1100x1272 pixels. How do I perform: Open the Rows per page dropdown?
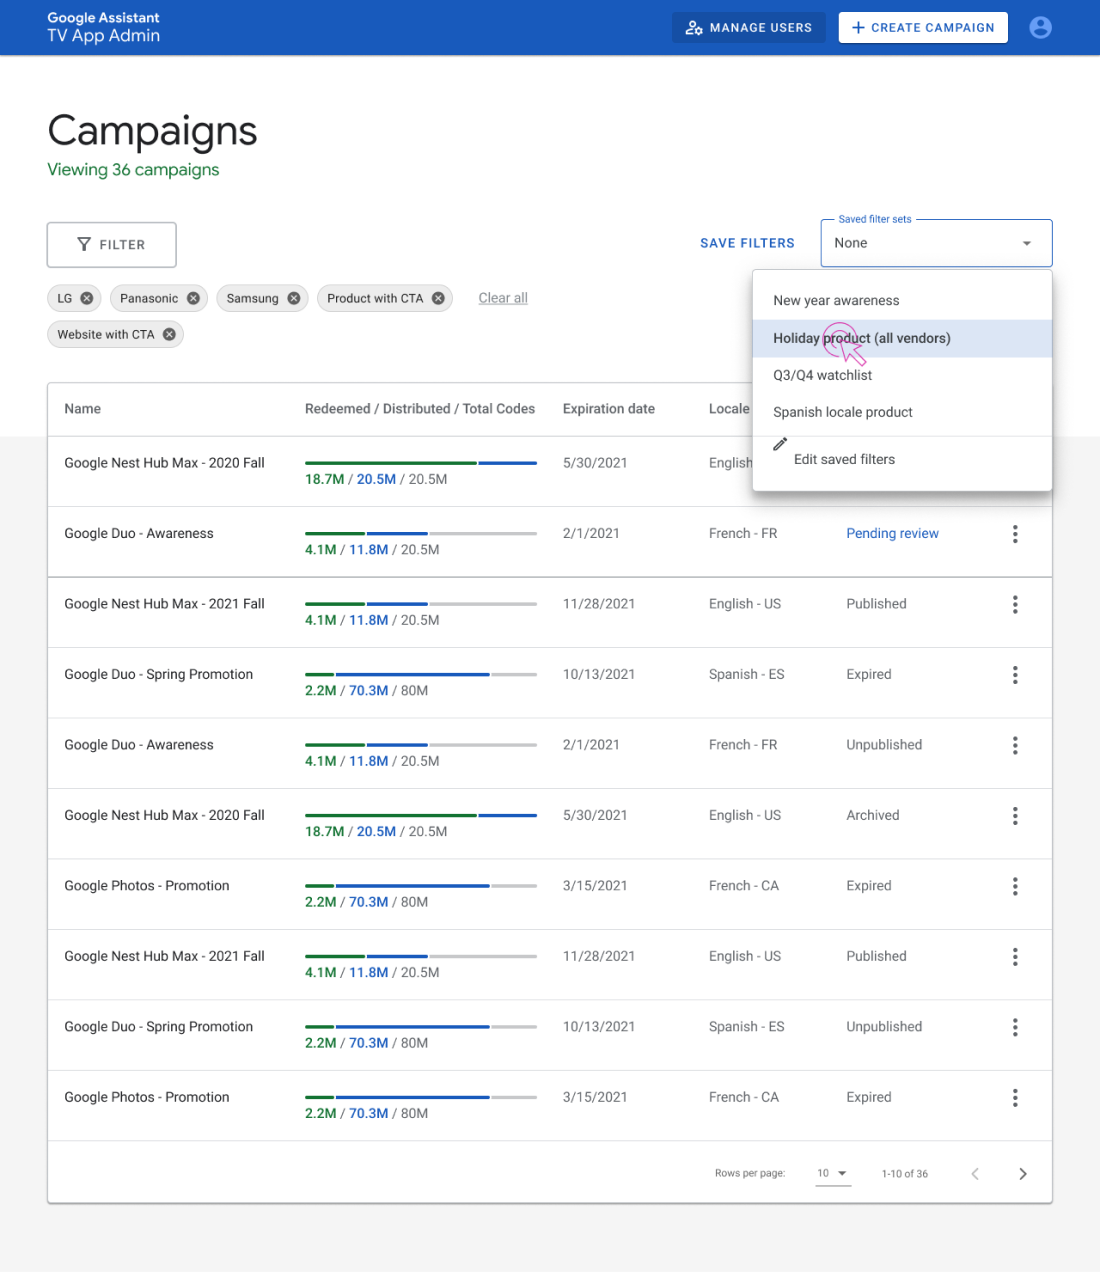pos(833,1174)
